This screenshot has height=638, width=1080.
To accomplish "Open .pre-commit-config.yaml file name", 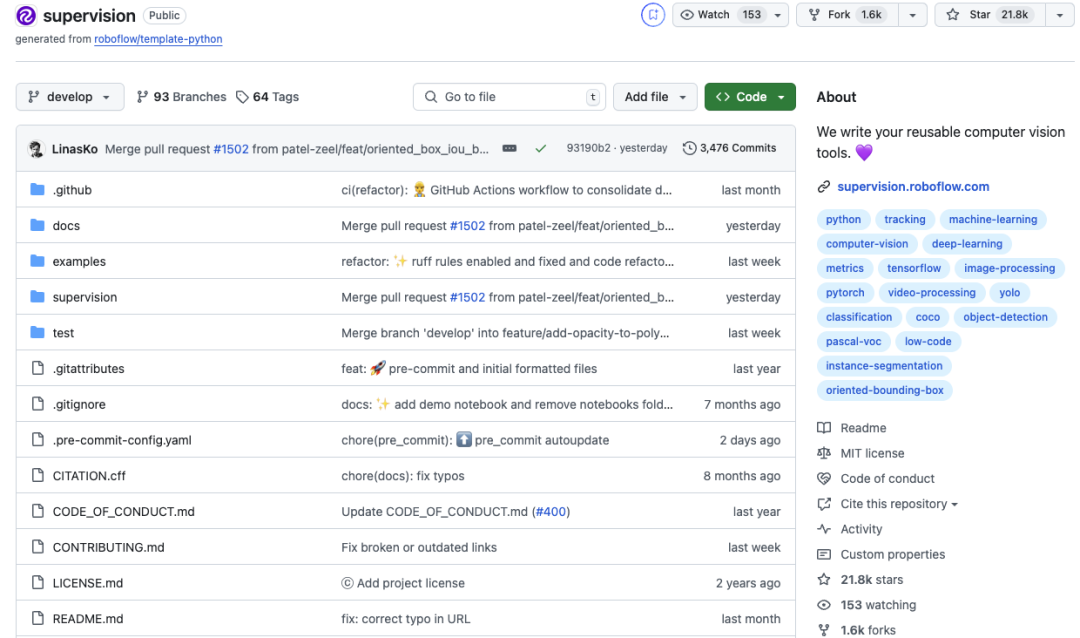I will pos(122,440).
